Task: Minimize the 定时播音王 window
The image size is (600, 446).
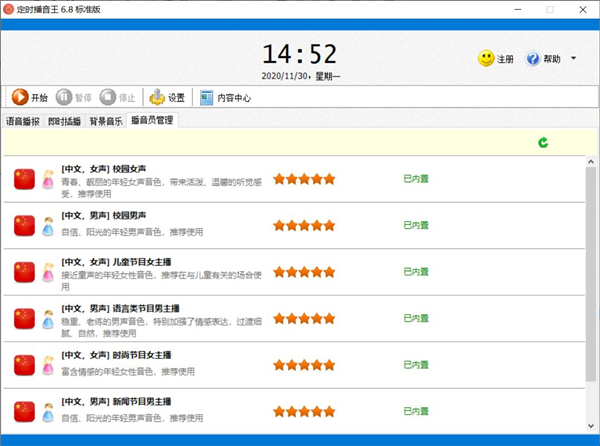Action: [518, 9]
